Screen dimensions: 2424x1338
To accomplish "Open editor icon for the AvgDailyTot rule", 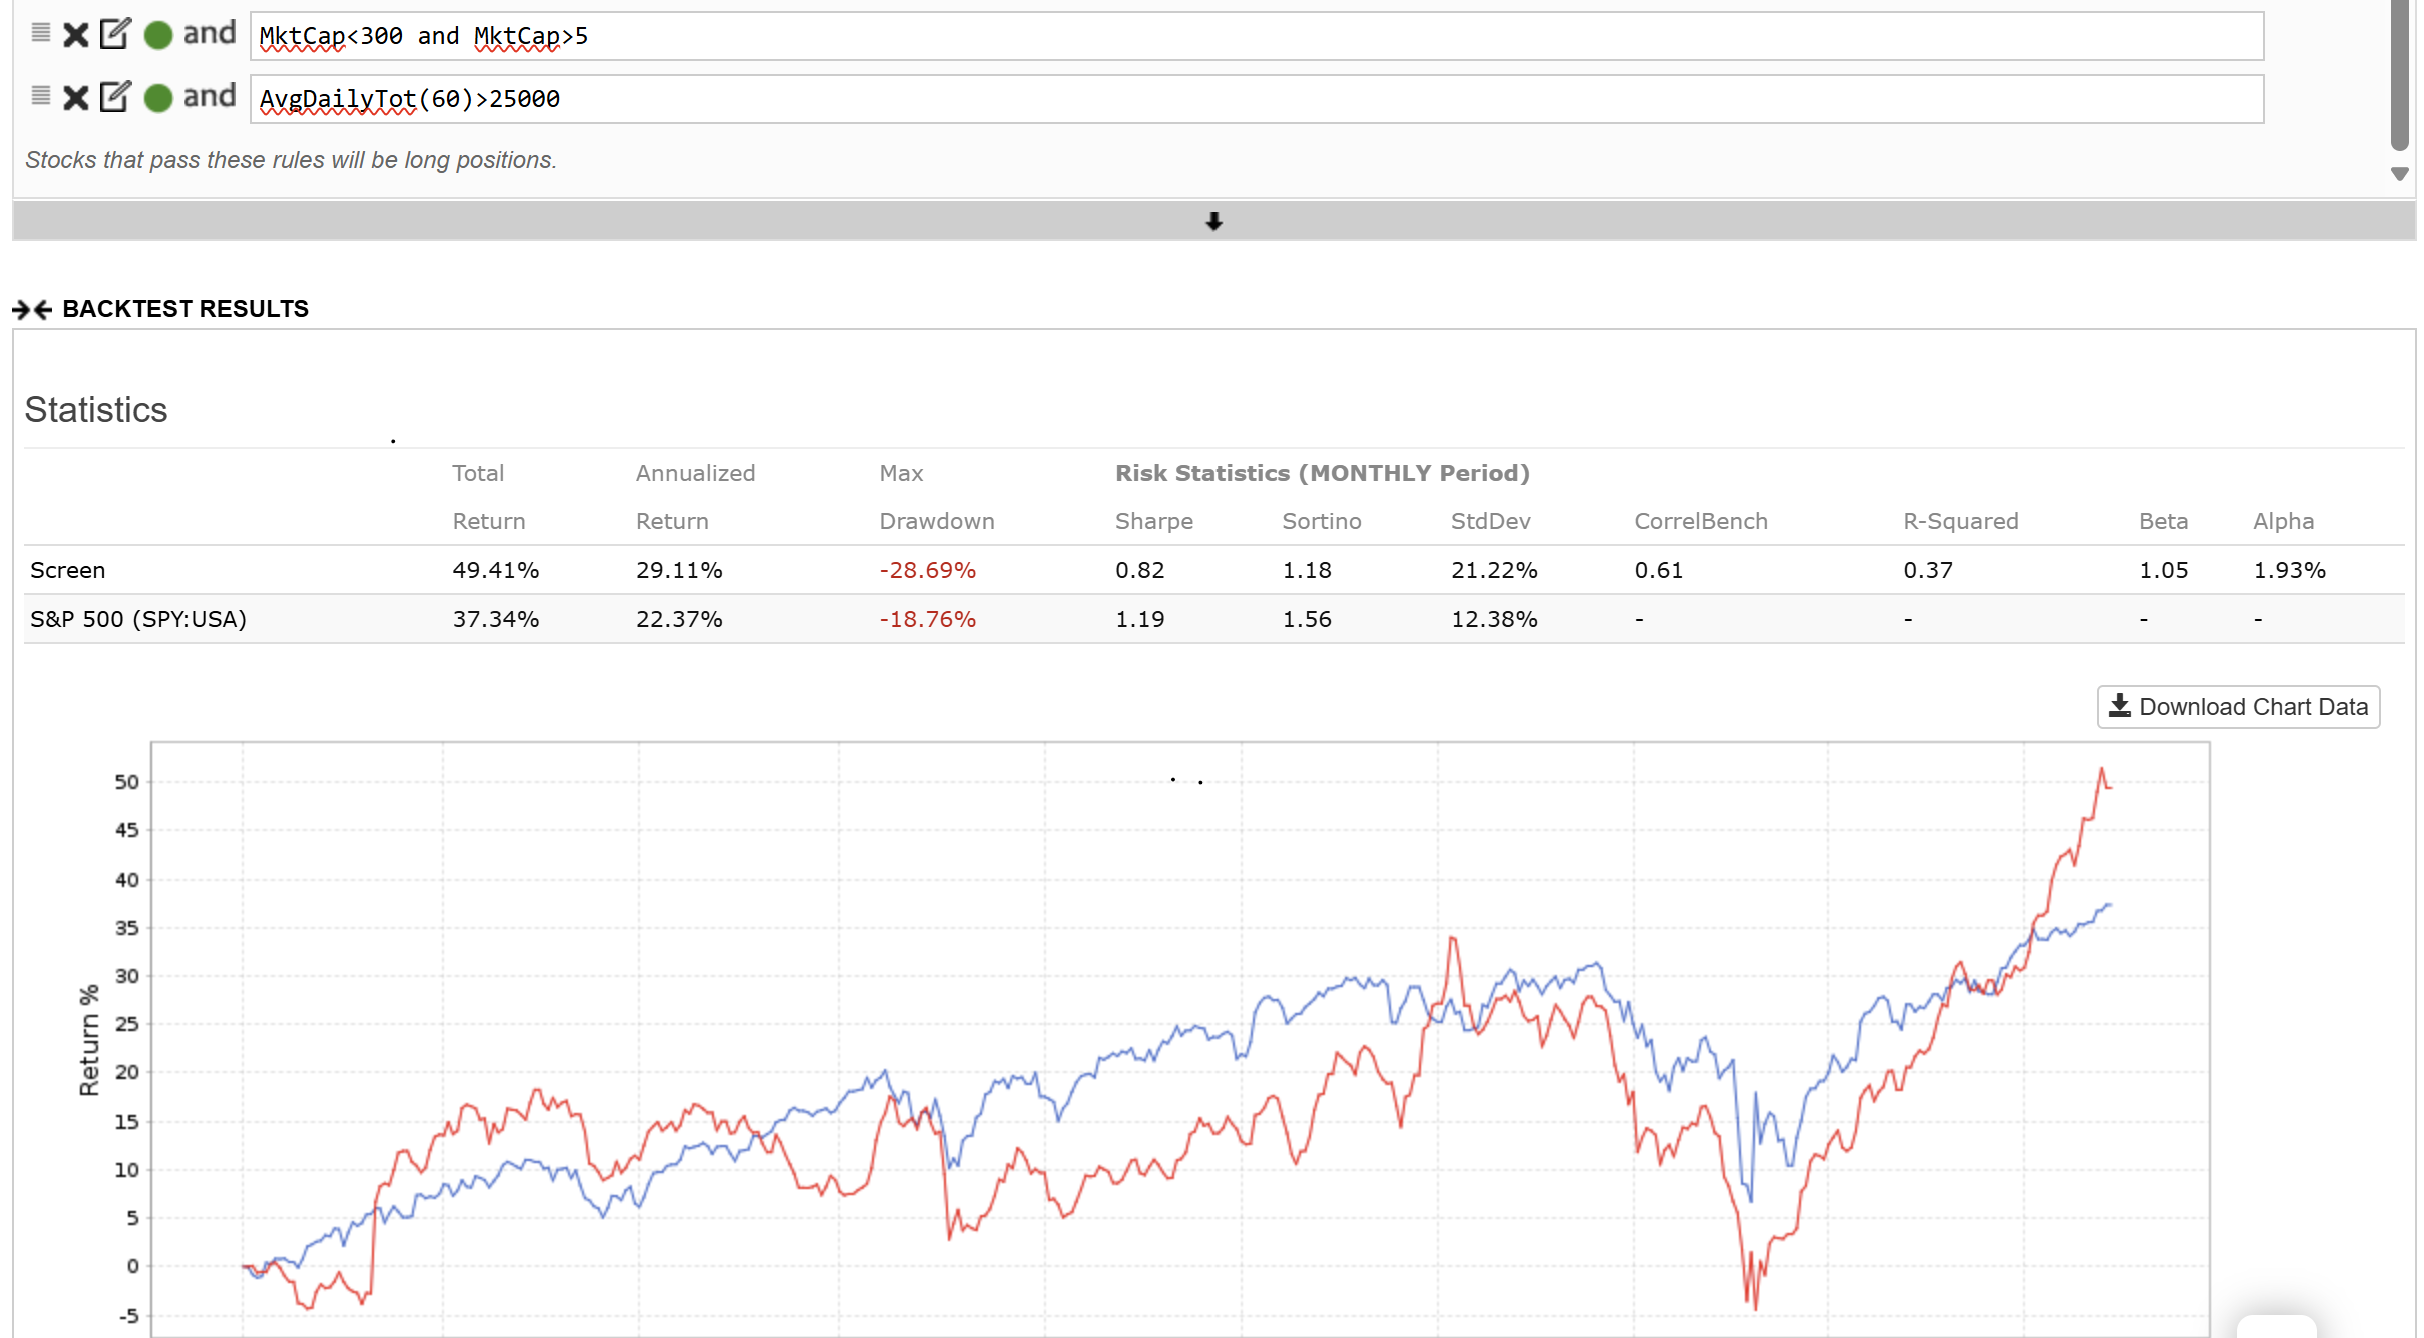I will (115, 96).
